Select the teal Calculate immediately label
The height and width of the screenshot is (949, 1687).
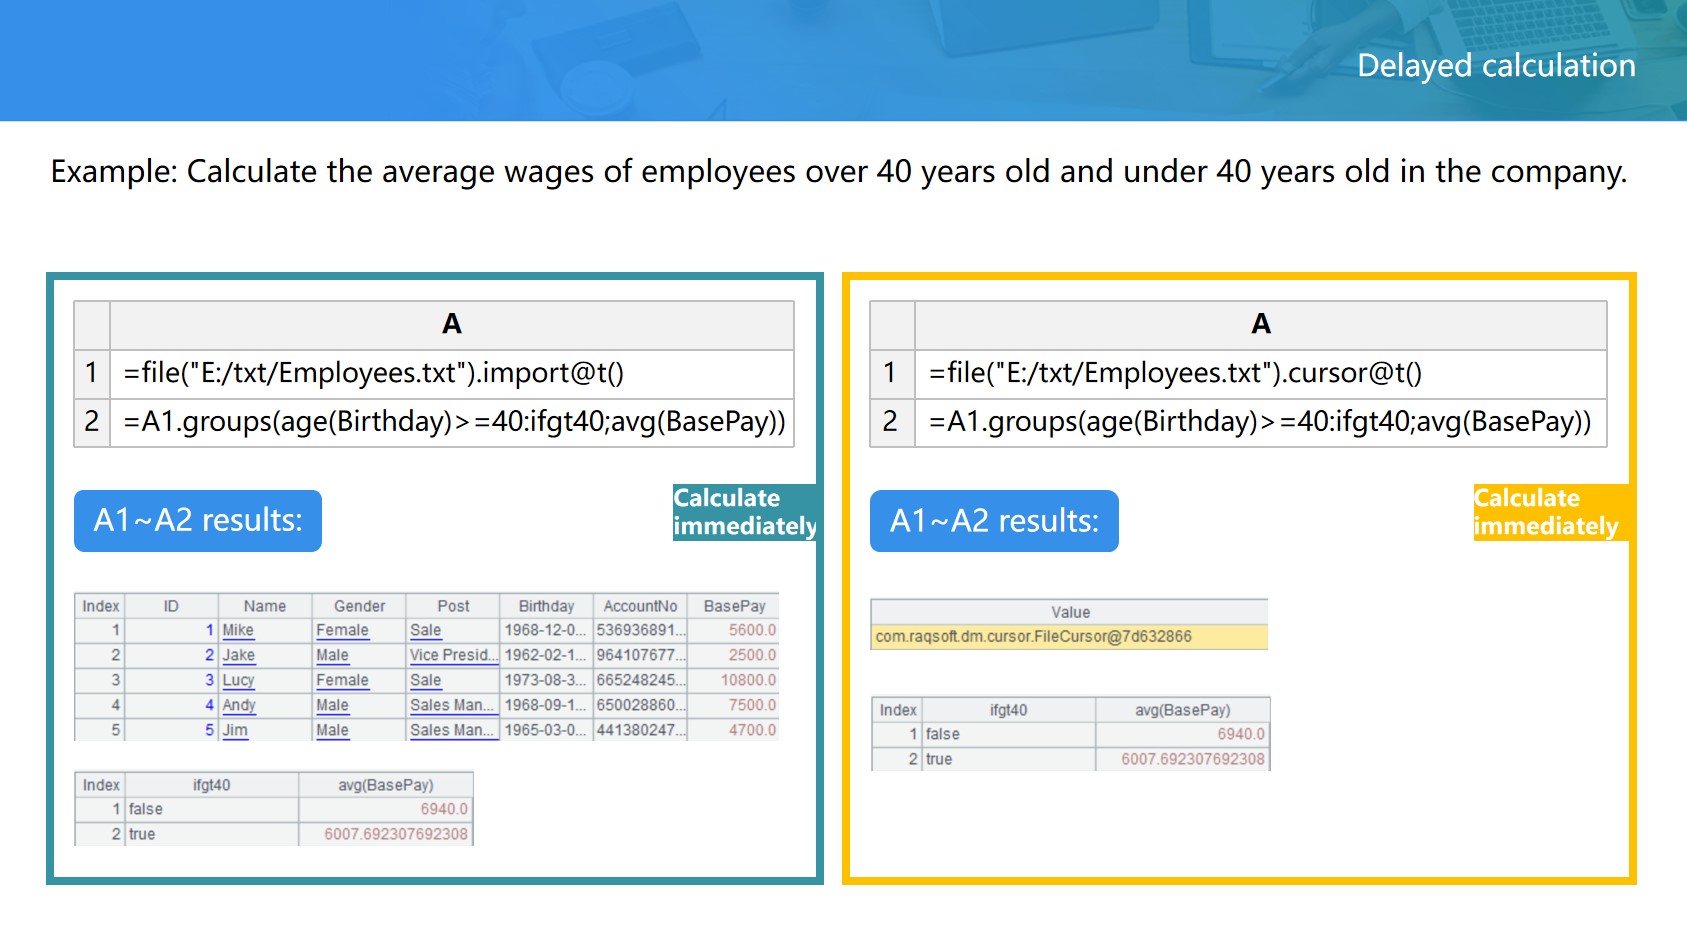(744, 512)
